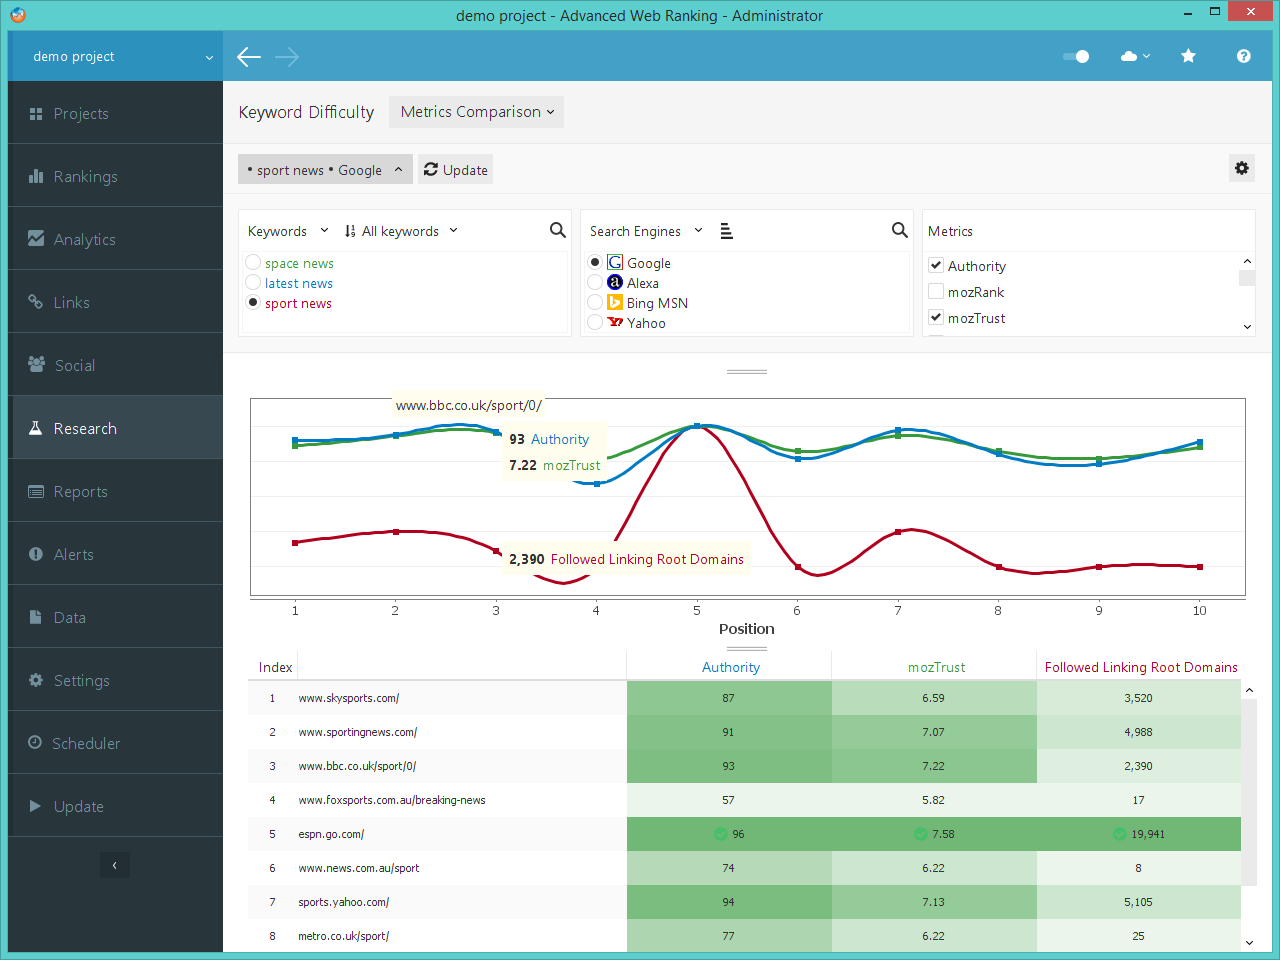Go to Rankings section
This screenshot has height=960, width=1280.
(x=116, y=176)
